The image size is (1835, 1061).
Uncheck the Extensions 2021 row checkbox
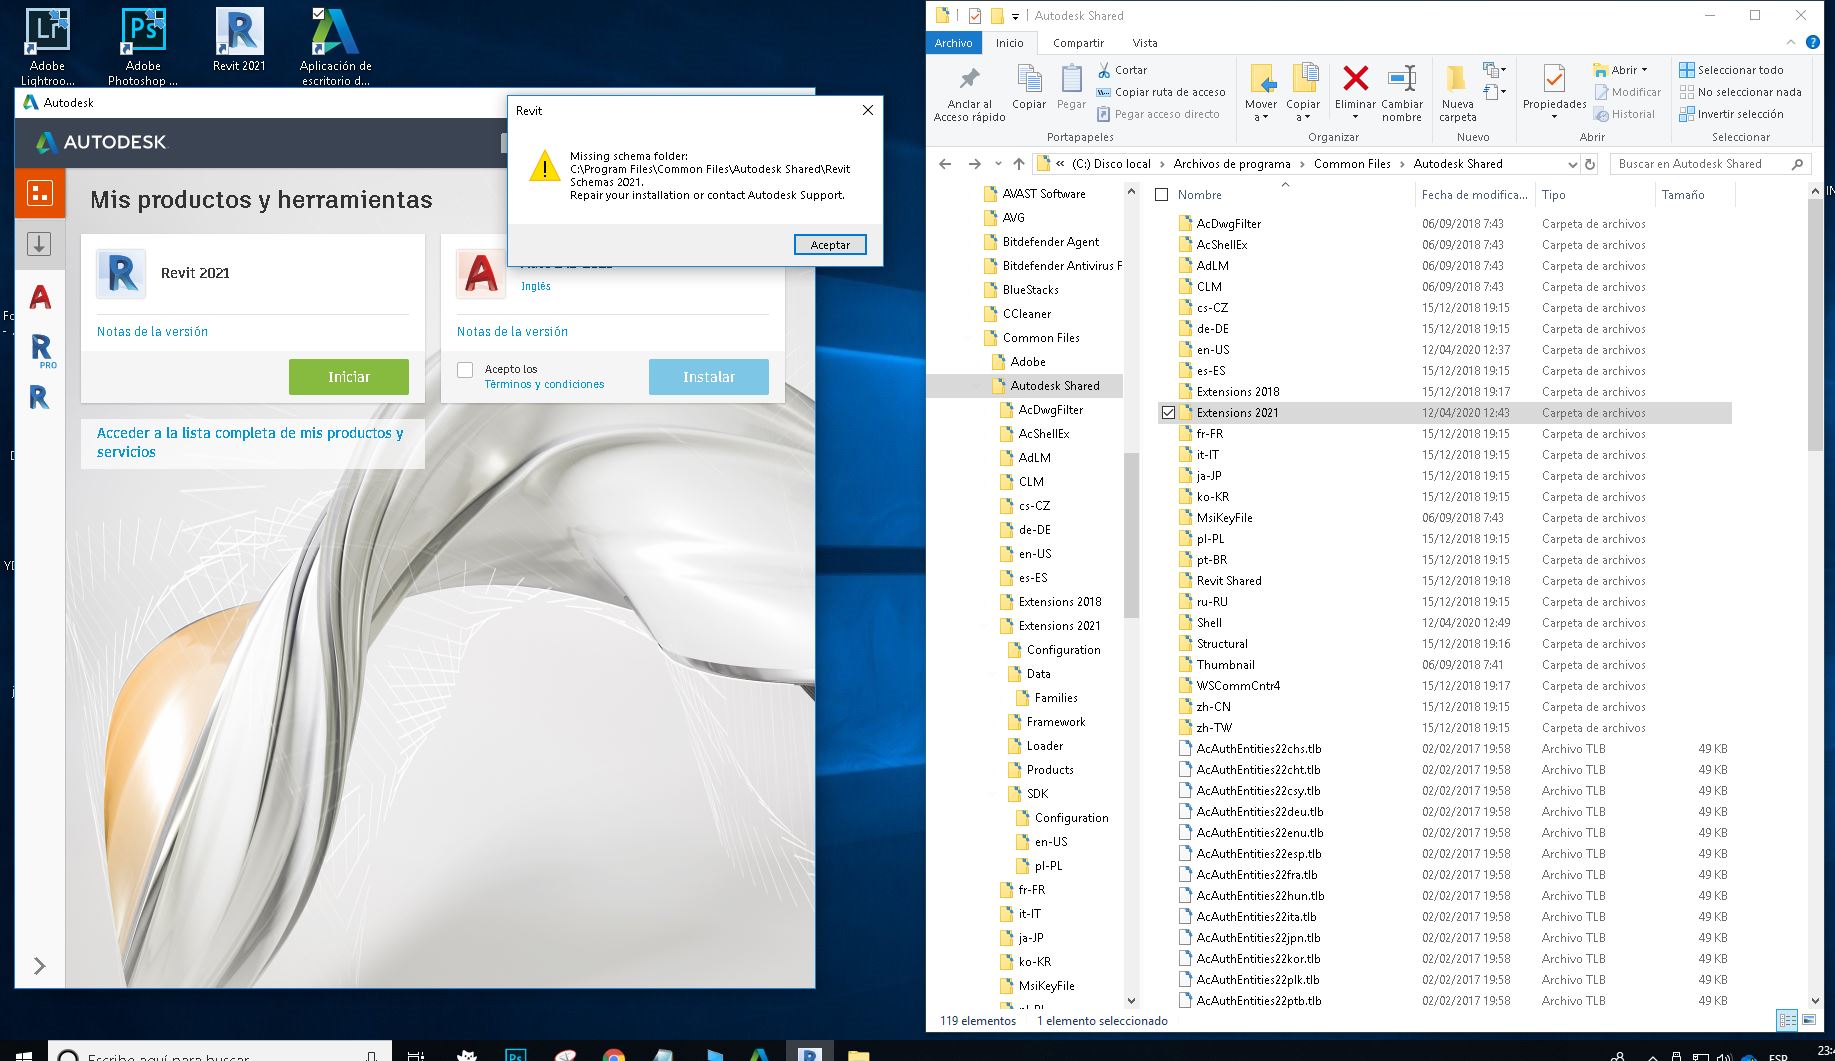1168,412
